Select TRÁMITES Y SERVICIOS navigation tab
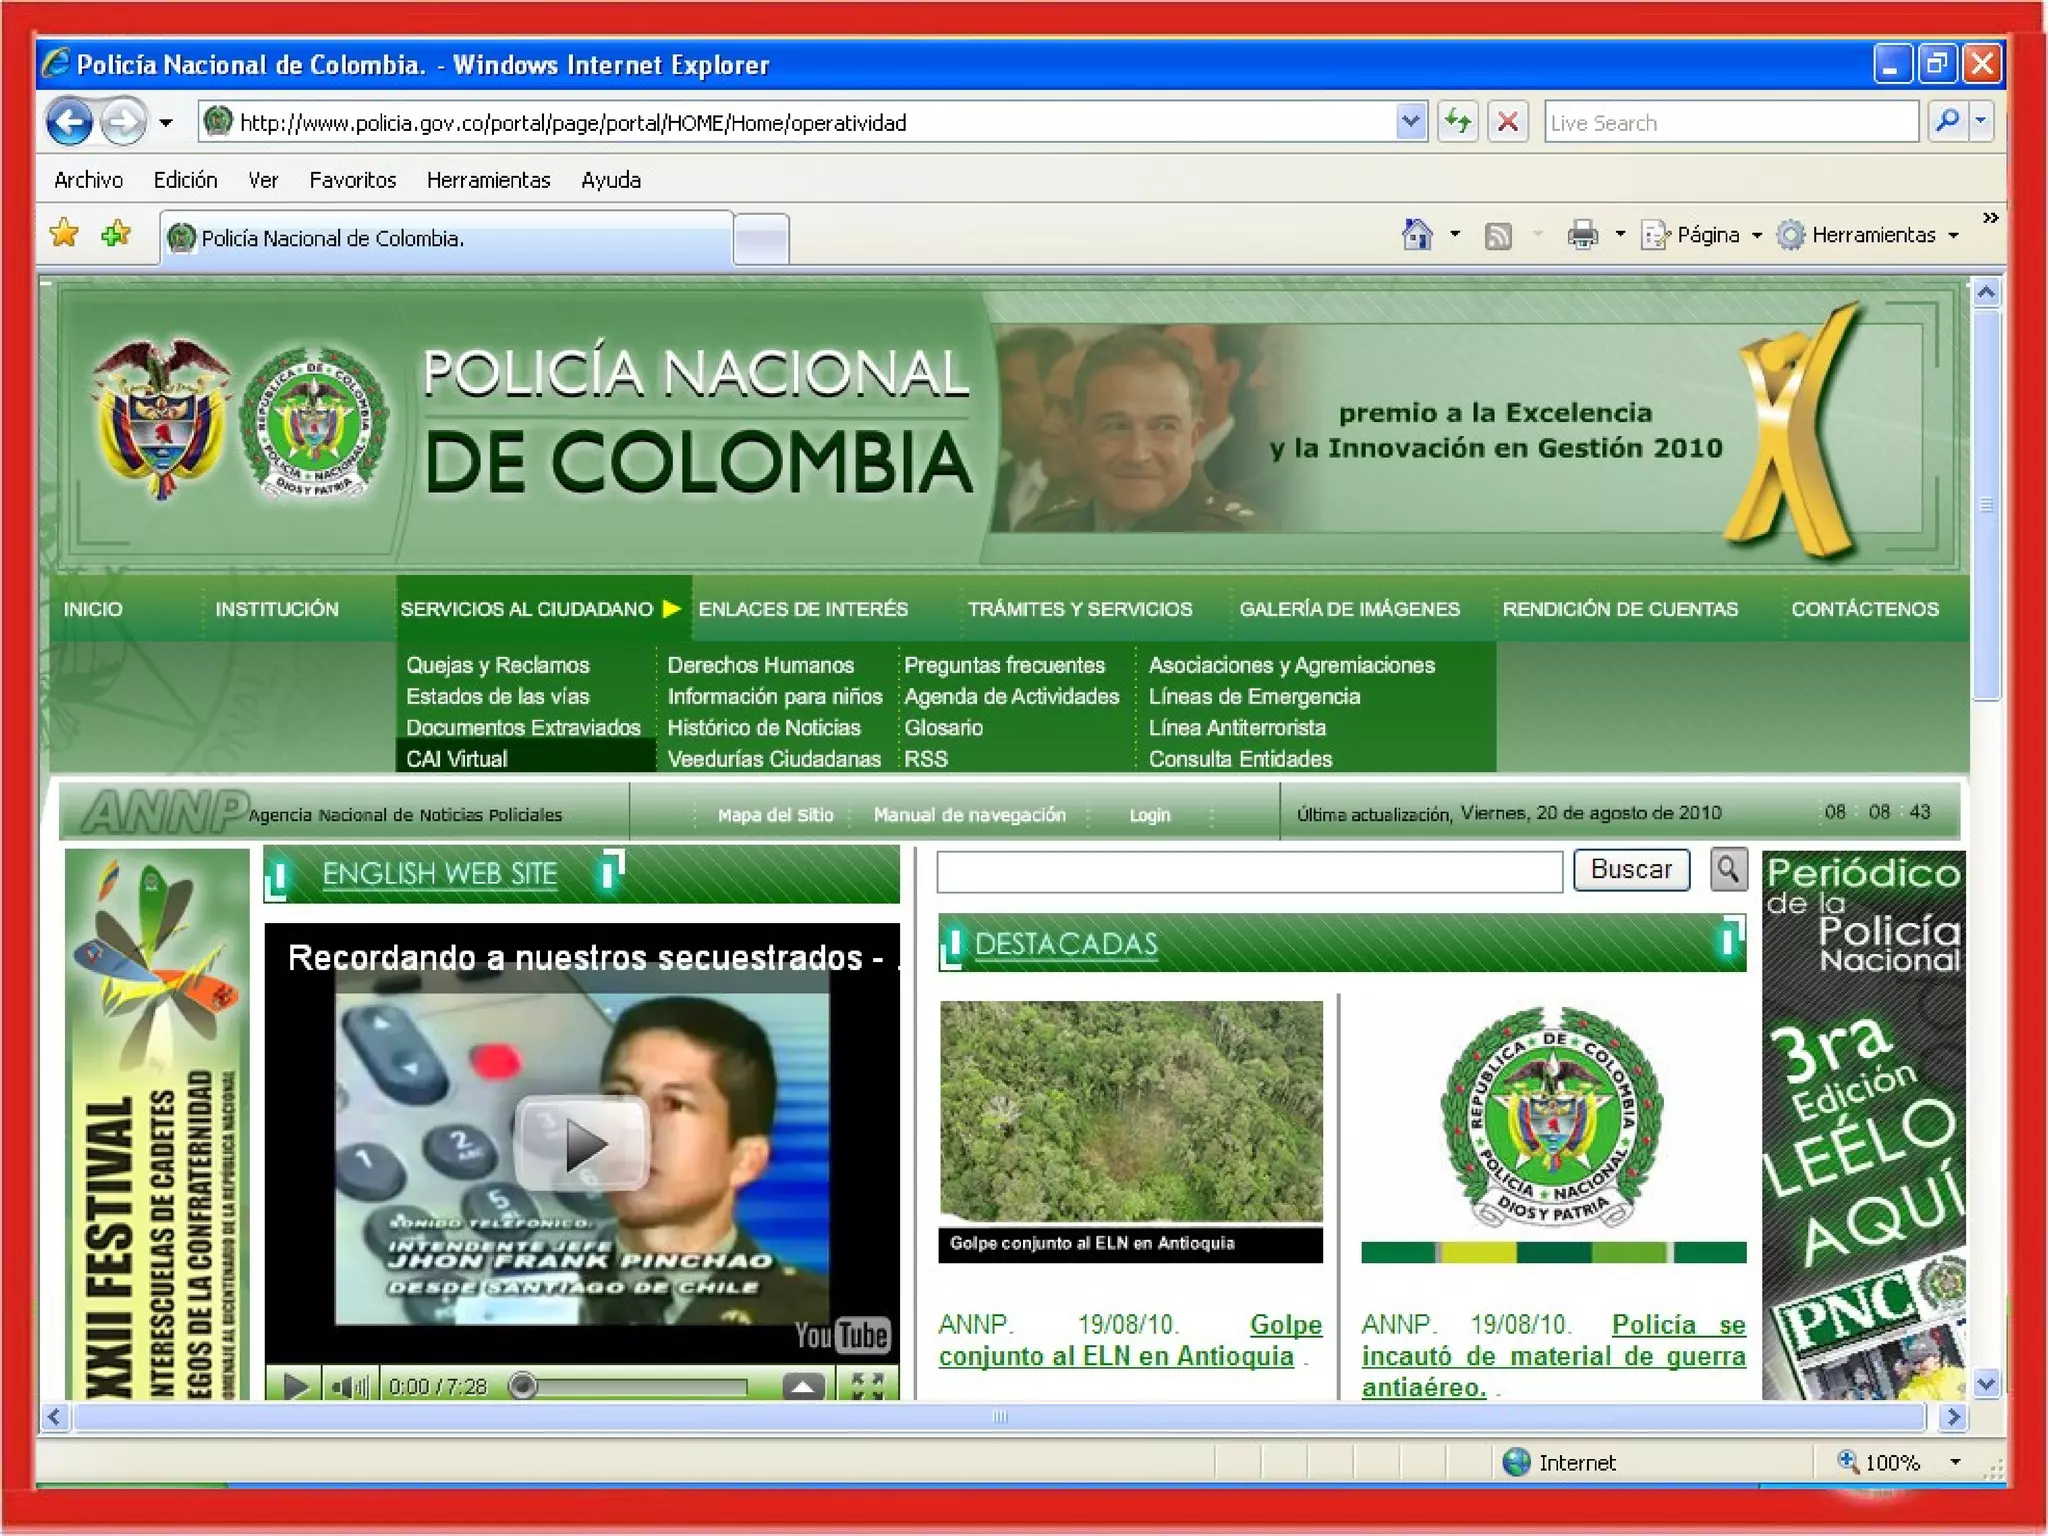 pyautogui.click(x=1079, y=609)
